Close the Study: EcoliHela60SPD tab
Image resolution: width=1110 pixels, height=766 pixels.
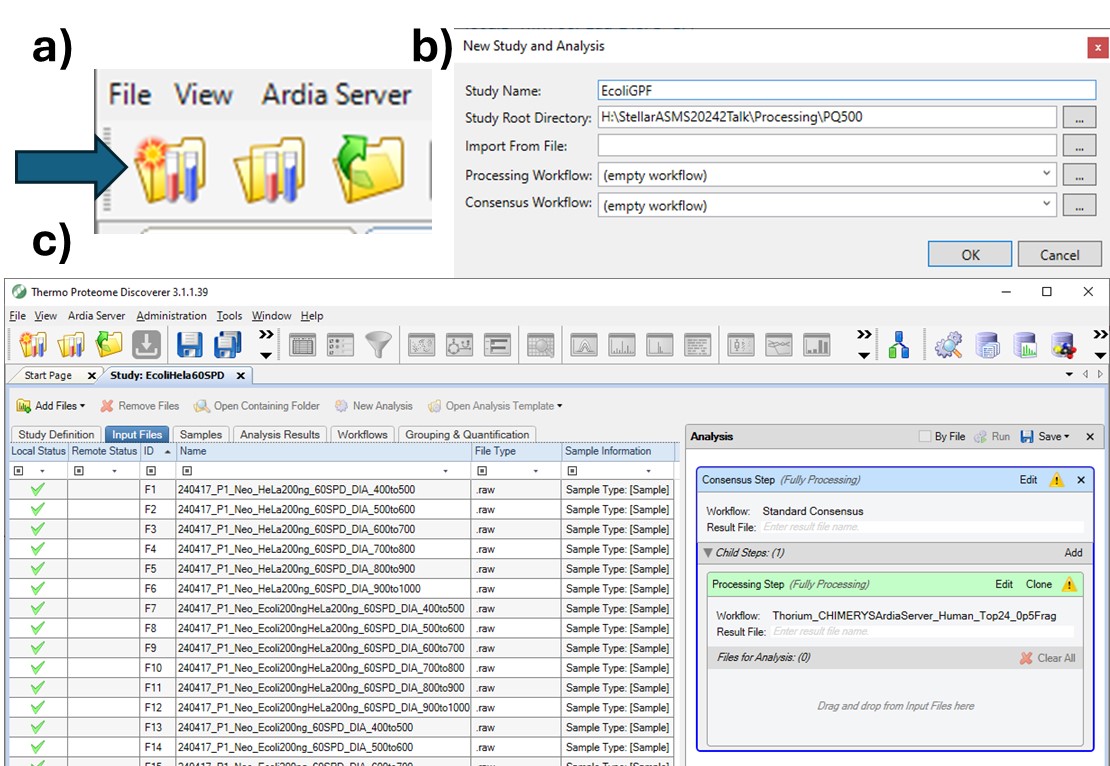click(x=241, y=376)
